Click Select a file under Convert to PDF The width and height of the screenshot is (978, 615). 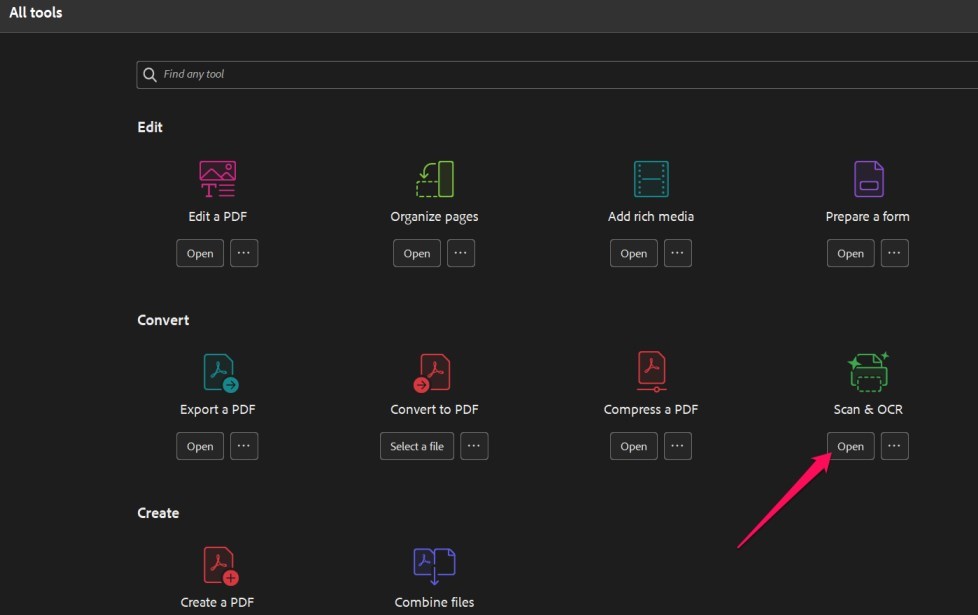tap(416, 446)
